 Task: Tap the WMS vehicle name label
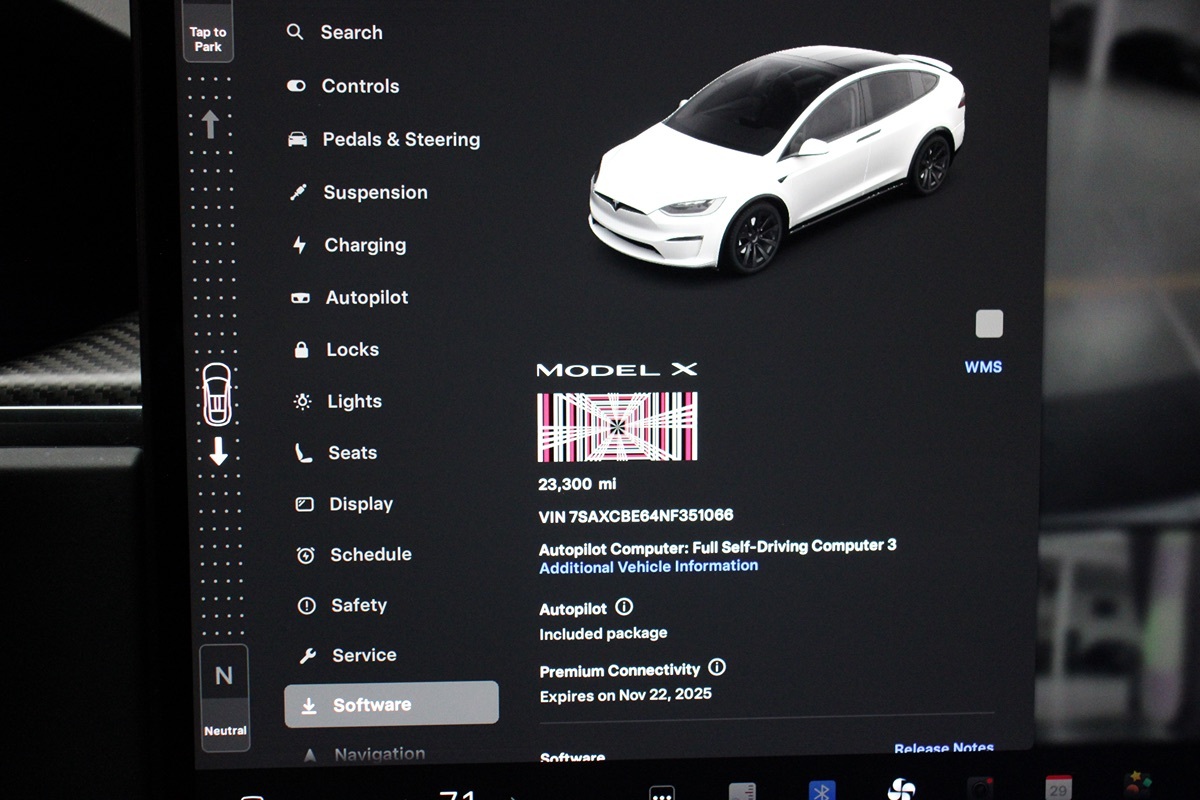tap(983, 367)
